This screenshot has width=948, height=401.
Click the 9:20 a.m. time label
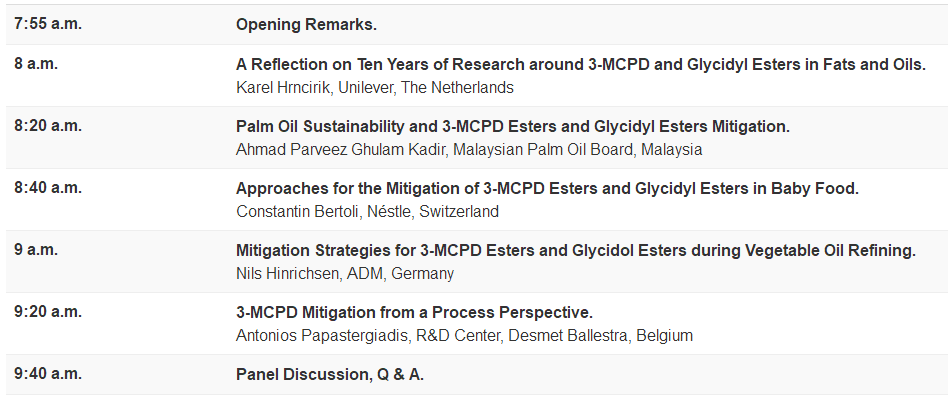tap(48, 312)
